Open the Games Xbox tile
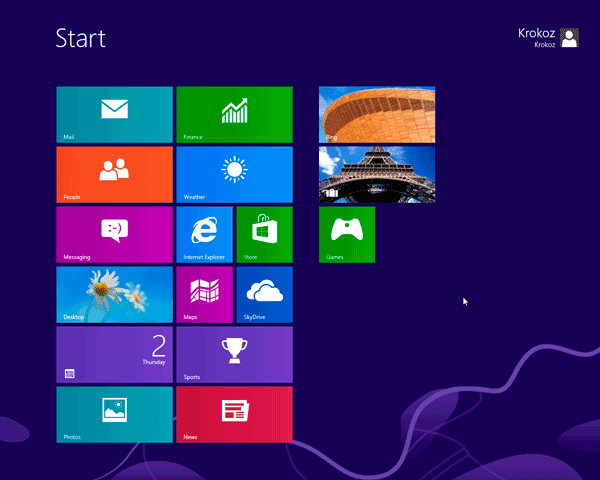This screenshot has height=480, width=600. (347, 235)
